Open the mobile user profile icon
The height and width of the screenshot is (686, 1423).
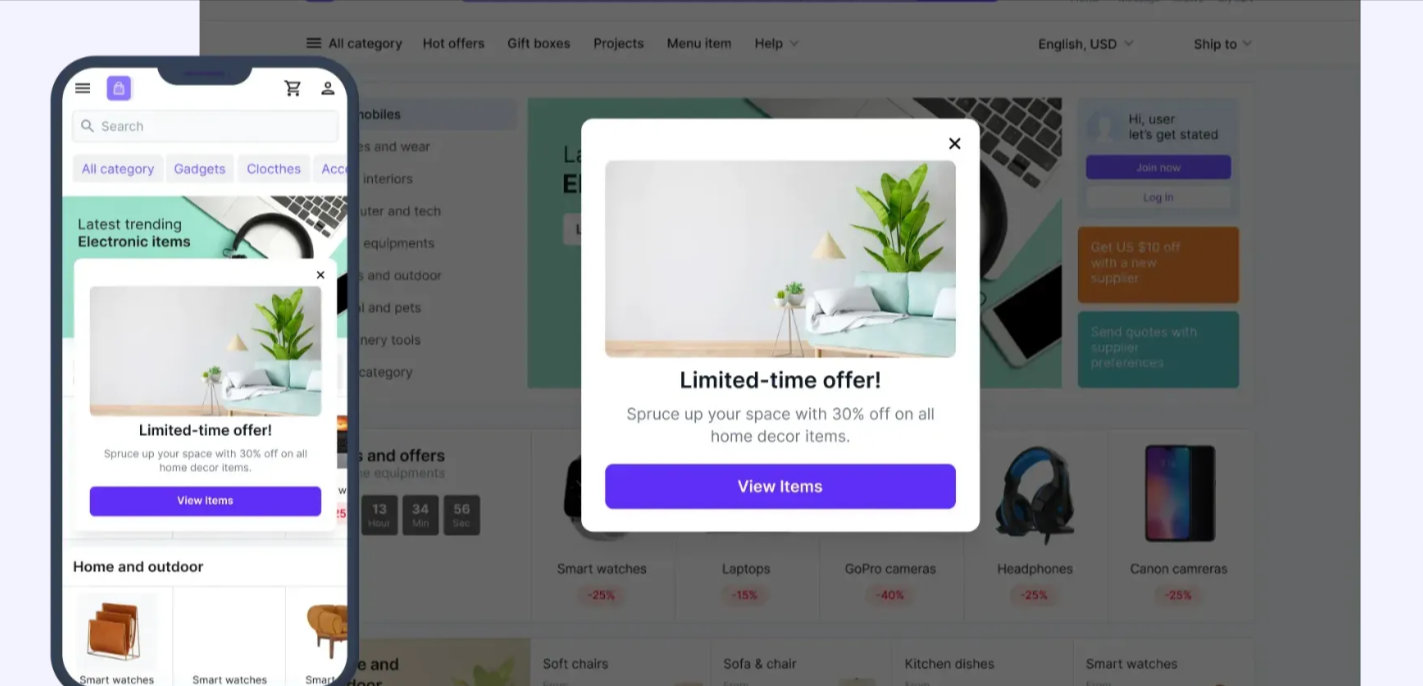click(327, 88)
